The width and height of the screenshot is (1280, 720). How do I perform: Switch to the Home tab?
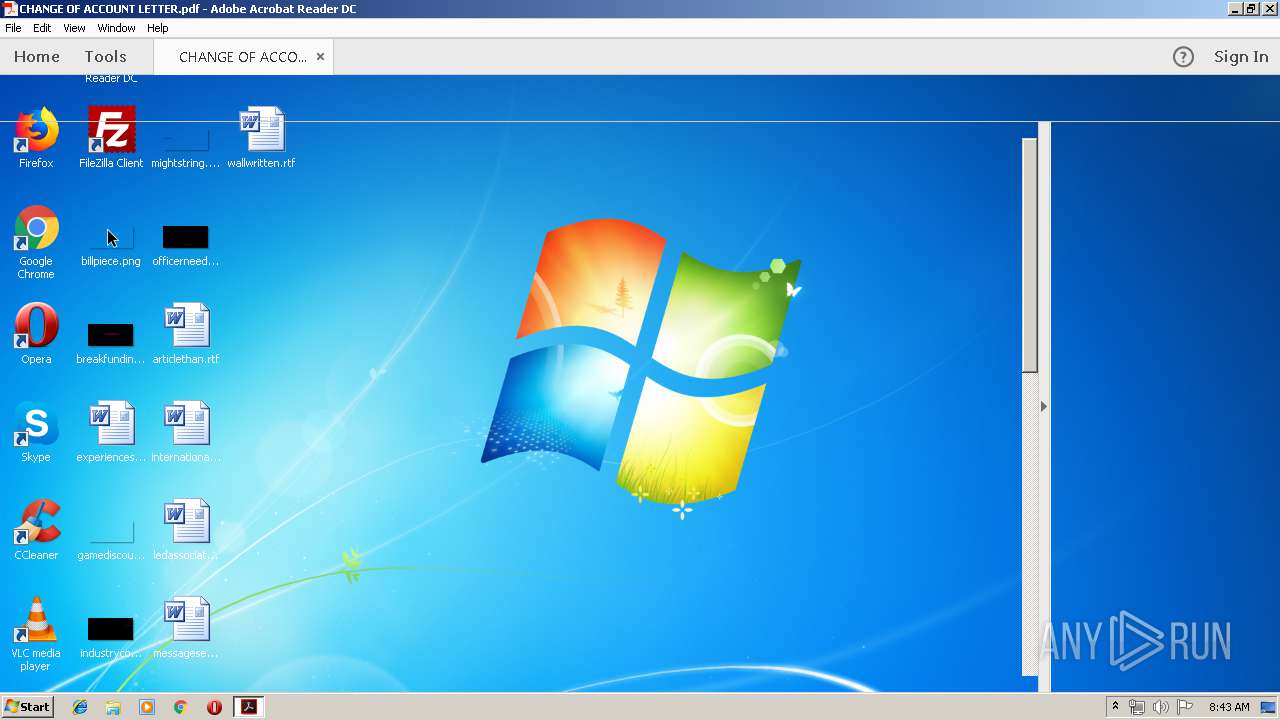click(x=37, y=57)
